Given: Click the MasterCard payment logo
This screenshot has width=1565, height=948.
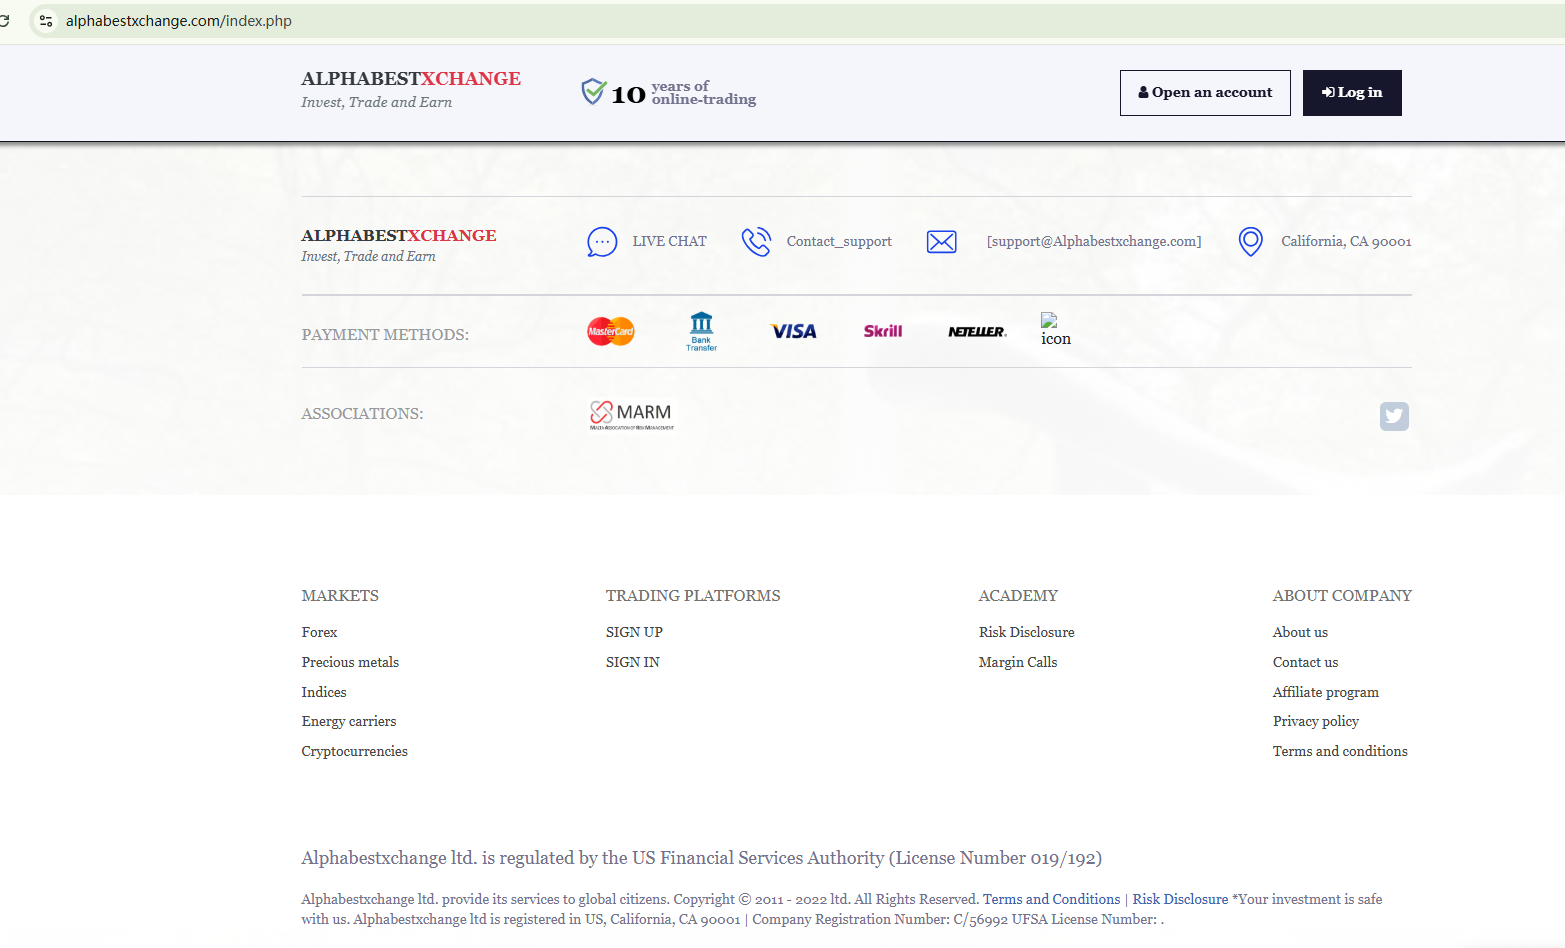Looking at the screenshot, I should click(611, 331).
